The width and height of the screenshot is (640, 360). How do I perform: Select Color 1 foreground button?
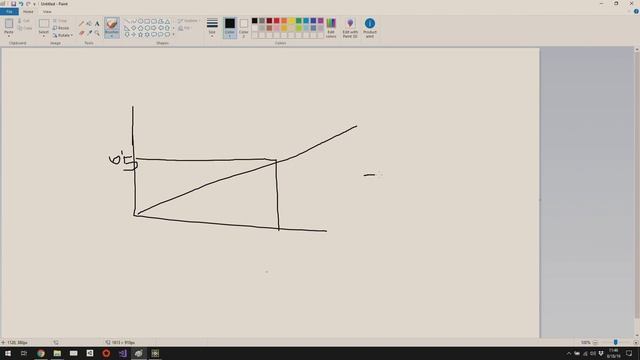[x=230, y=28]
